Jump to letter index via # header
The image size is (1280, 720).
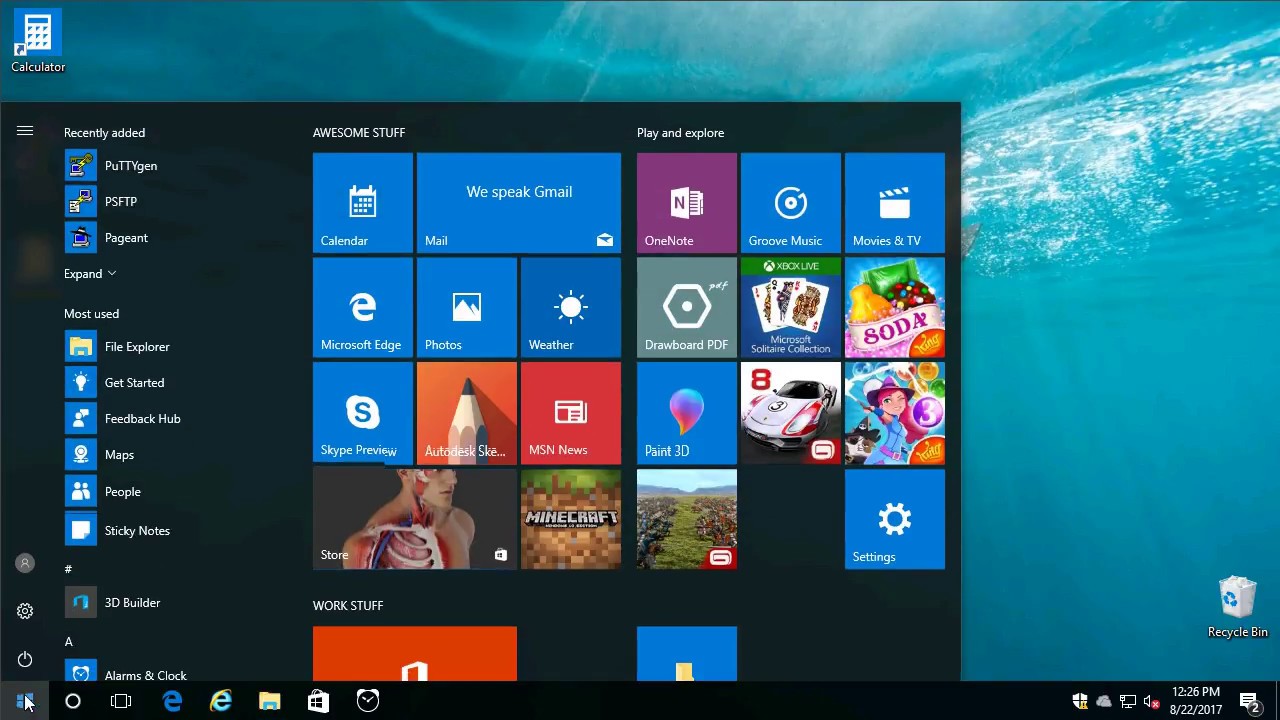(x=68, y=569)
